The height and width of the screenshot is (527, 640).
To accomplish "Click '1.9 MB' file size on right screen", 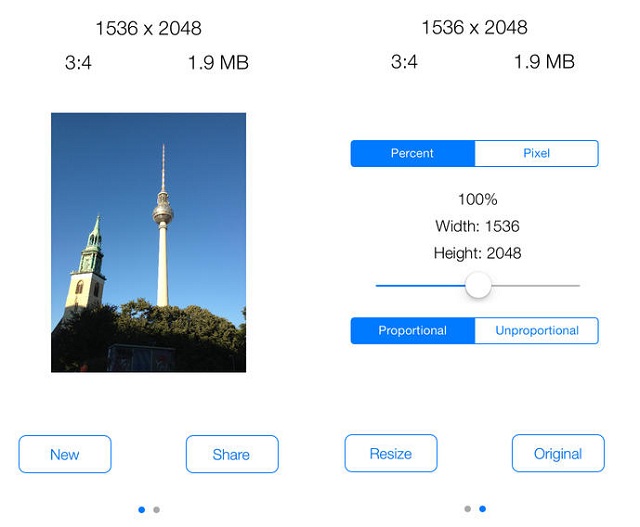I will [544, 62].
